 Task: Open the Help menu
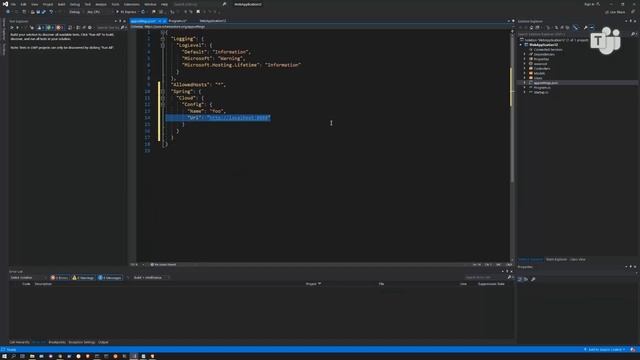164,4
